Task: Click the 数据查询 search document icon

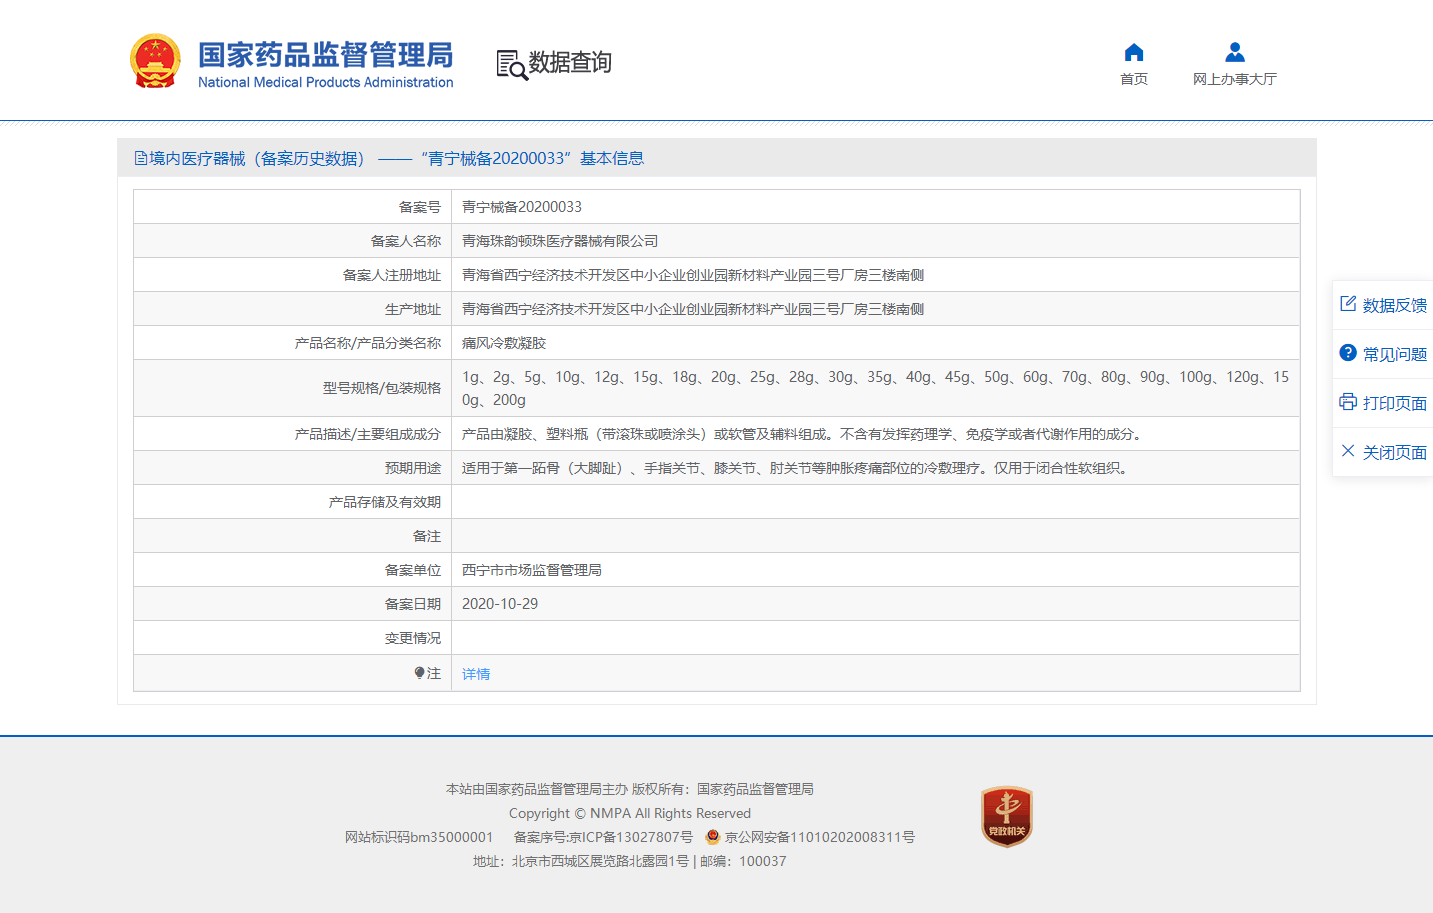Action: (511, 64)
